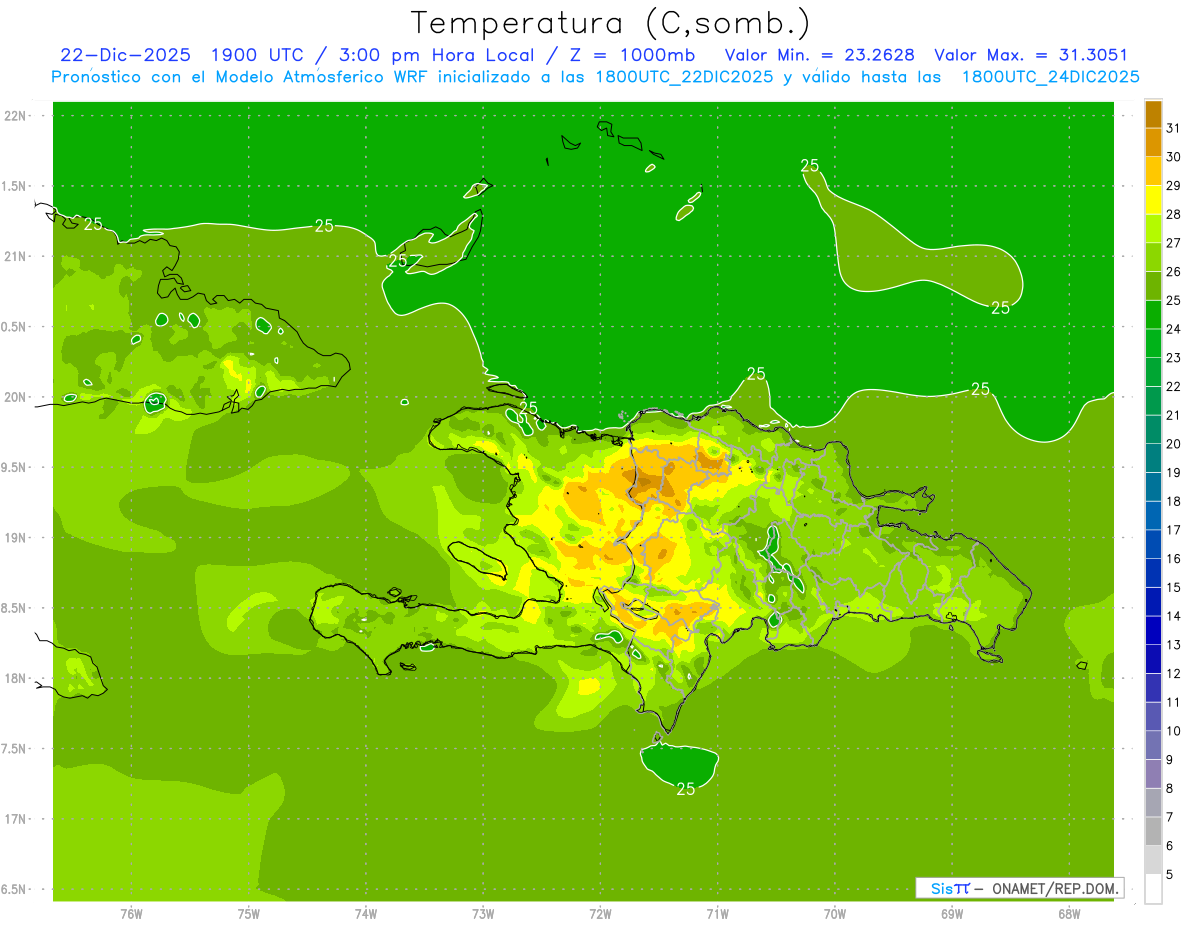Click the legend scale value '23'
This screenshot has height=927, width=1200.
(x=1173, y=358)
